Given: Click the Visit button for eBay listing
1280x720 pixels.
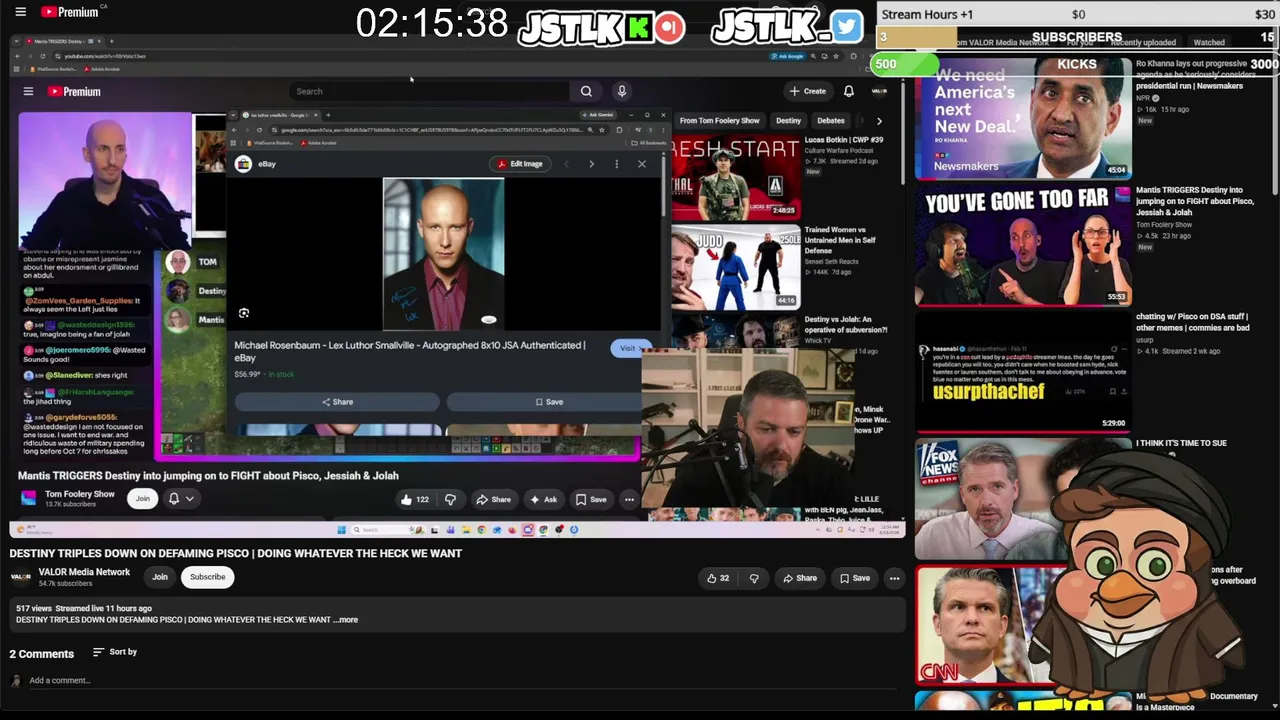Looking at the screenshot, I should (x=628, y=348).
